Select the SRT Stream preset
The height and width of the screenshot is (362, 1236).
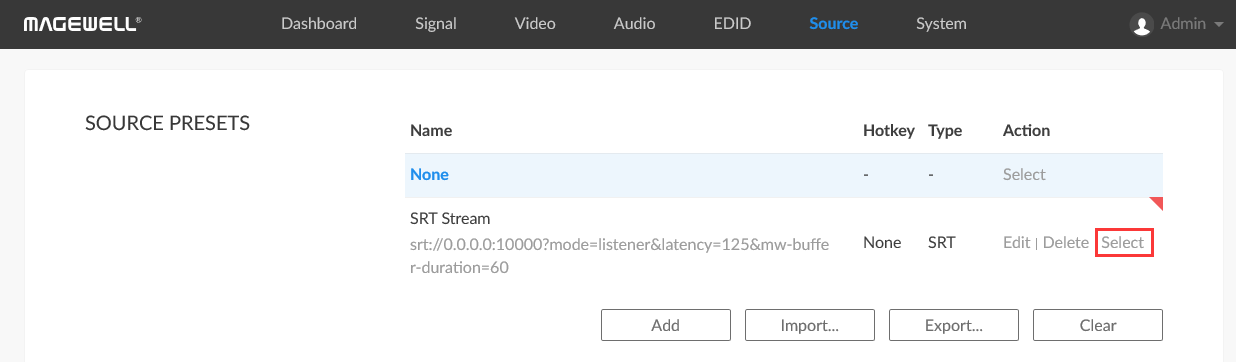click(x=1125, y=242)
